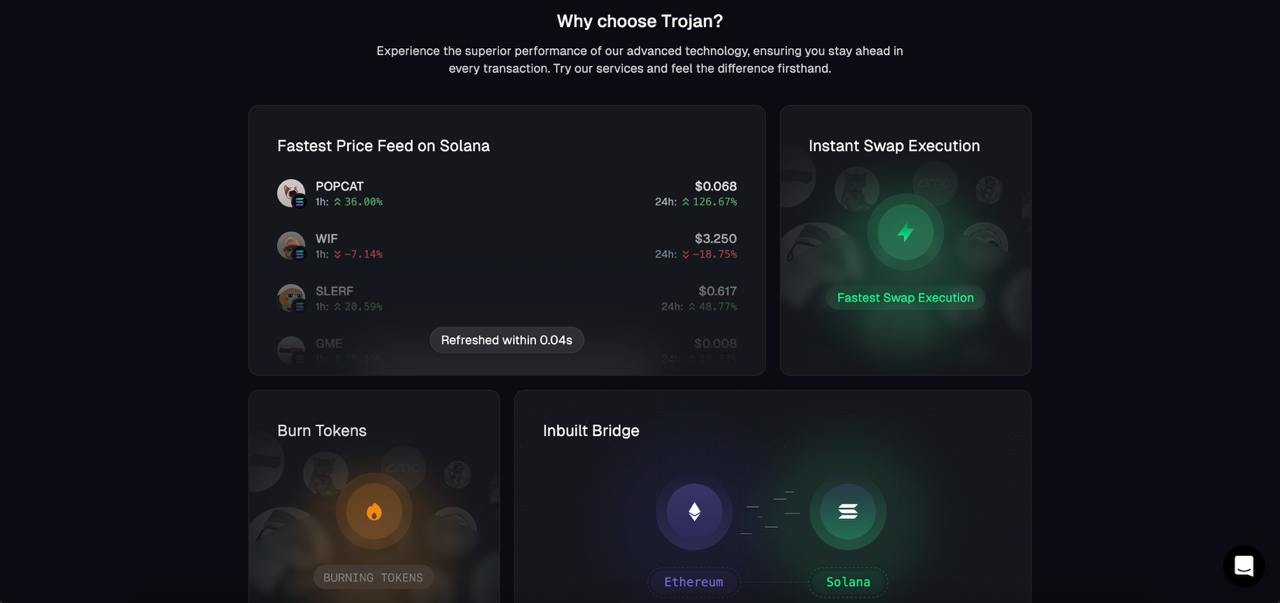Image resolution: width=1280 pixels, height=603 pixels.
Task: Click the Burn Tokens card heading
Action: pyautogui.click(x=322, y=431)
